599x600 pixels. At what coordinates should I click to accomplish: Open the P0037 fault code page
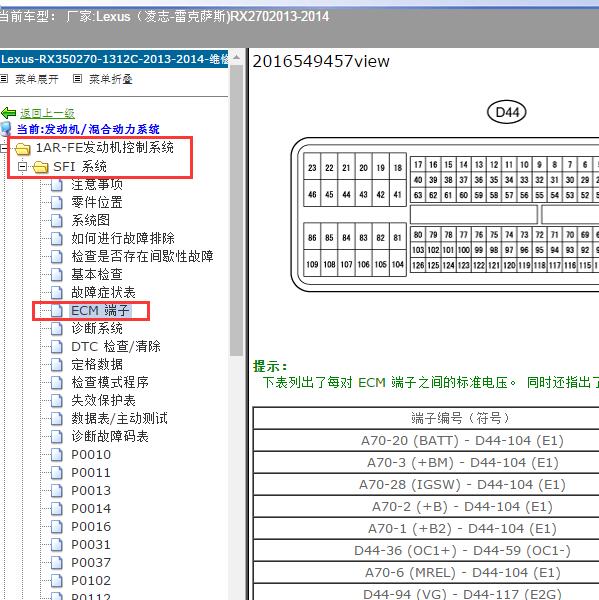[x=91, y=562]
